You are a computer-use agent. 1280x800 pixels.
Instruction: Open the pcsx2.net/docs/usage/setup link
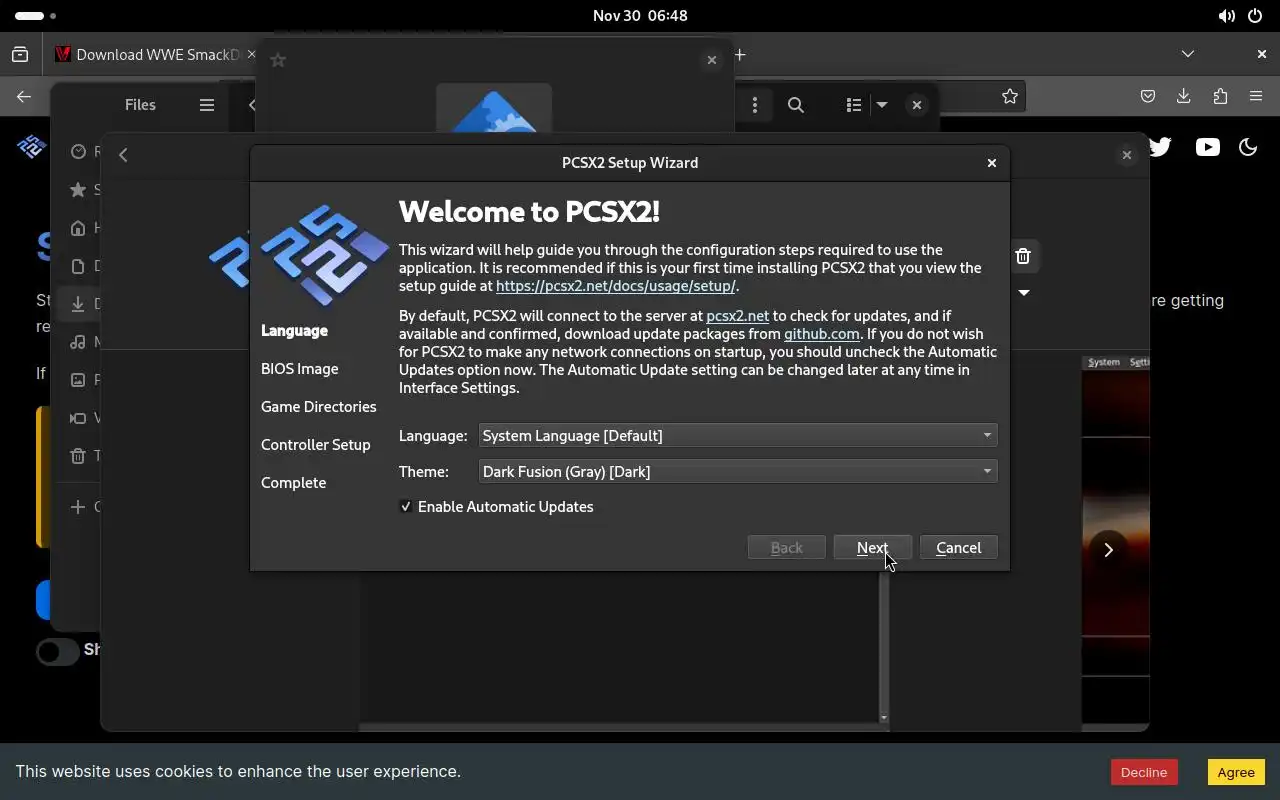(x=616, y=286)
